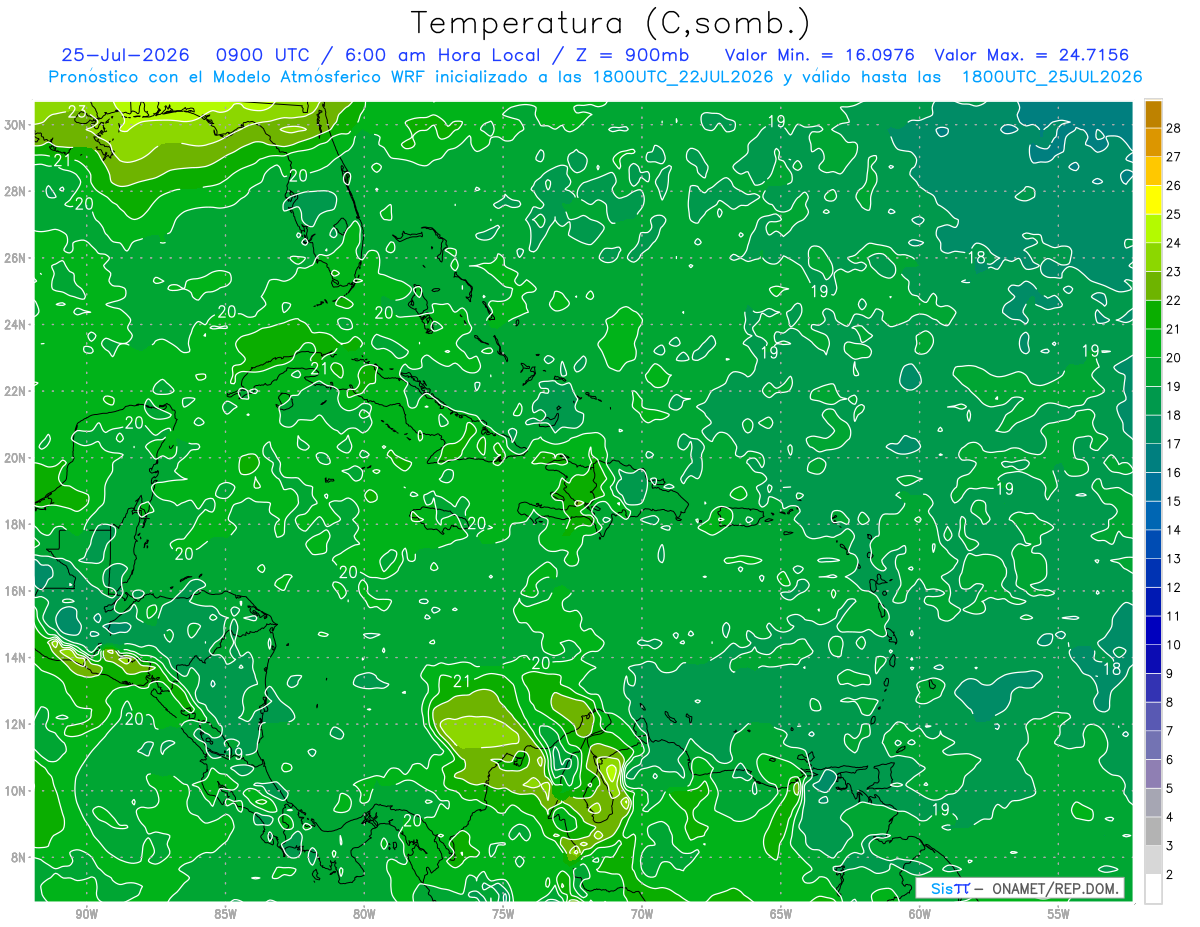Click the "22N" latitude axis label
Viewport: 1200px width, 927px height.
[16, 391]
